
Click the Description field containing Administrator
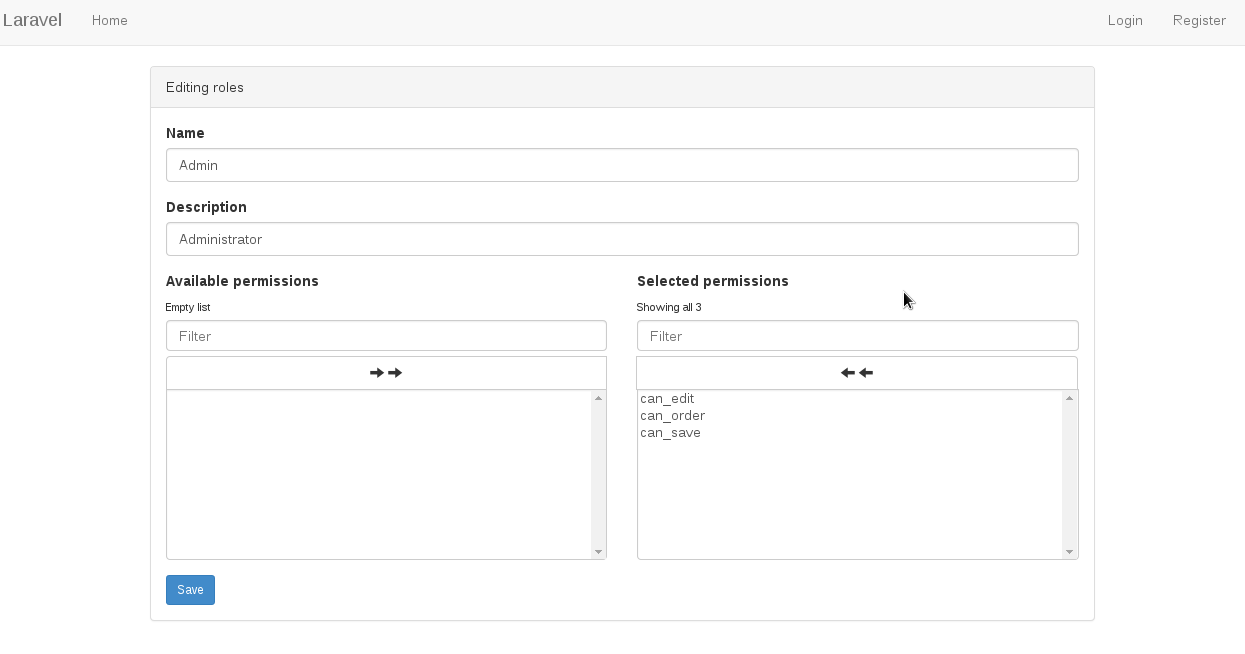(622, 238)
